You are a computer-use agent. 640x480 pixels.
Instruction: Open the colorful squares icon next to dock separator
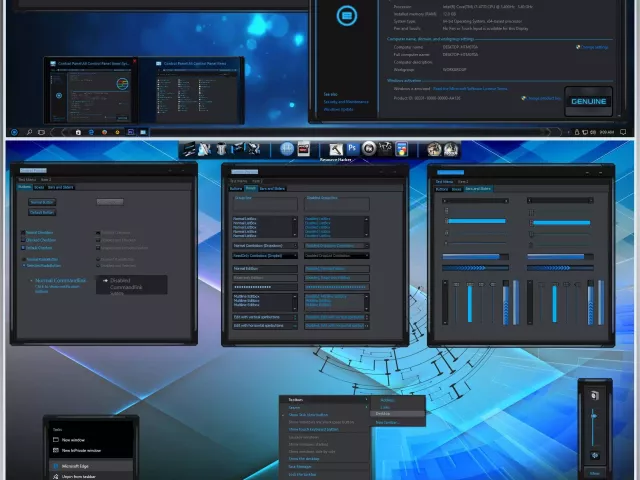pos(402,149)
